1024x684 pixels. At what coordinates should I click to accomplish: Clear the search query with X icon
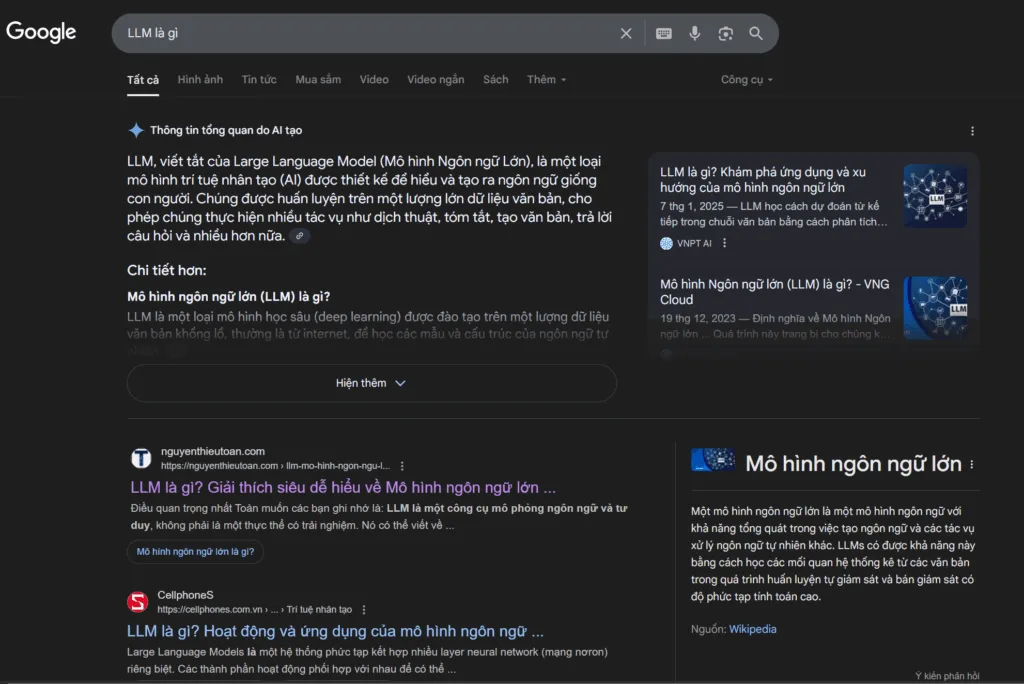tap(626, 33)
